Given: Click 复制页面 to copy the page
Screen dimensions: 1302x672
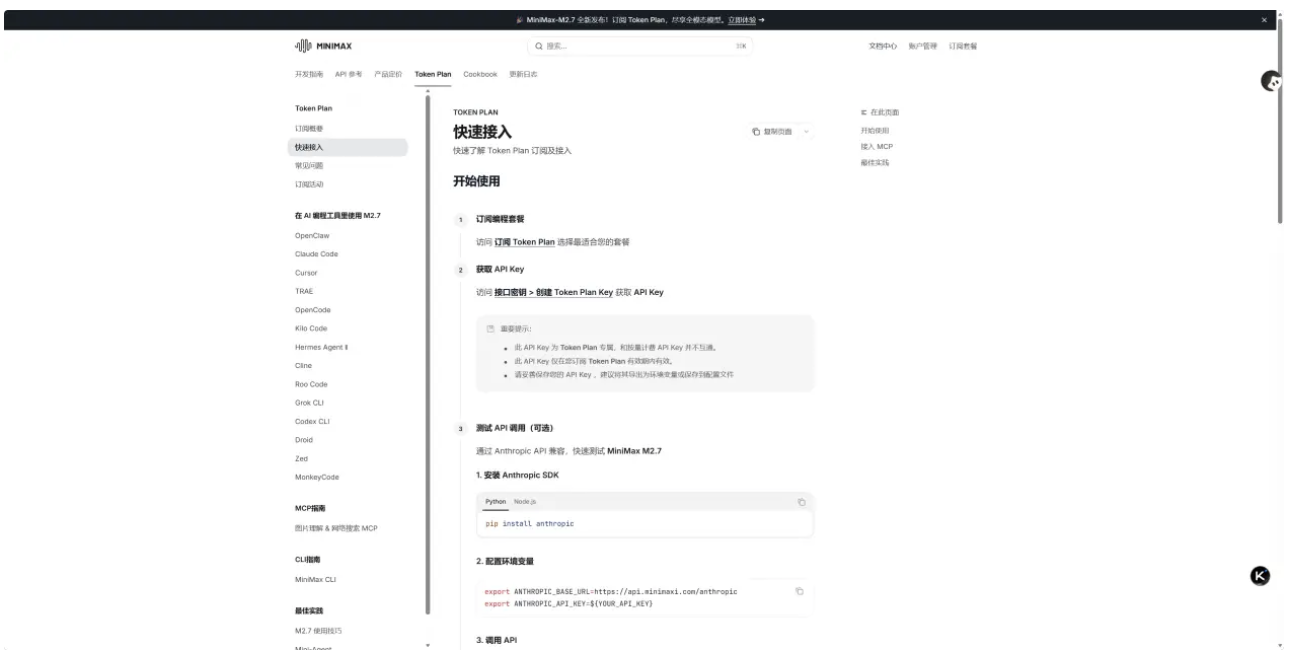Looking at the screenshot, I should point(772,132).
